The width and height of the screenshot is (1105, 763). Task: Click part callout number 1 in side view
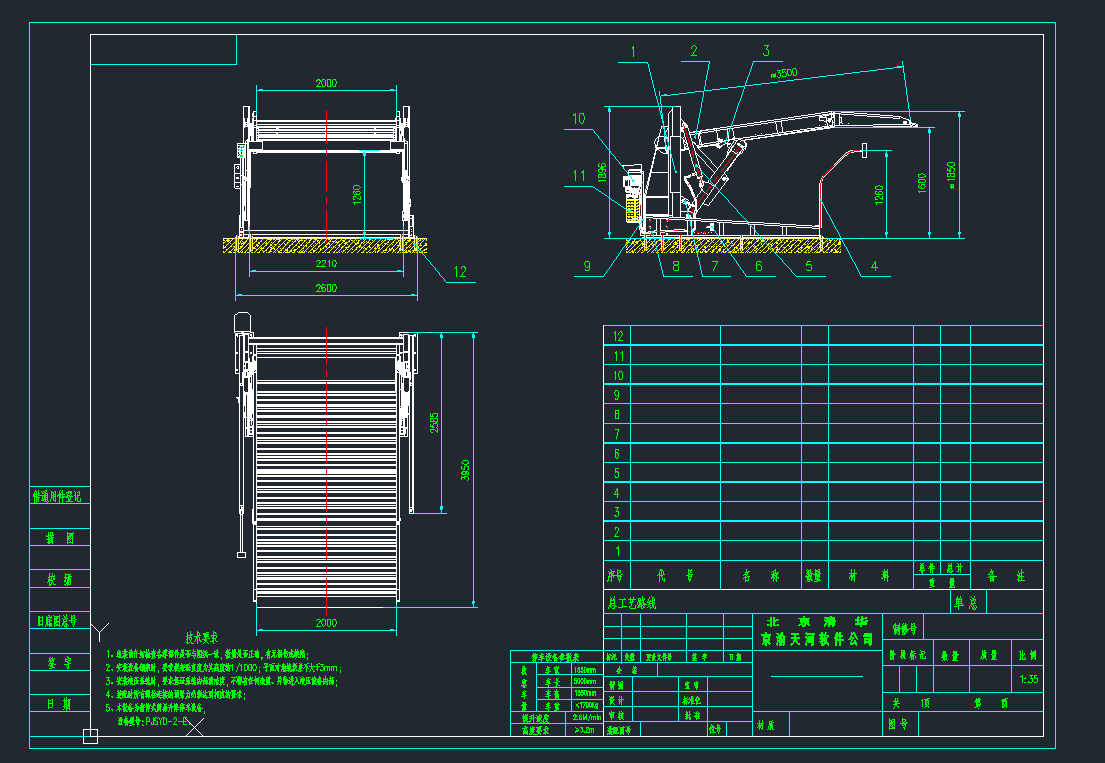click(632, 50)
